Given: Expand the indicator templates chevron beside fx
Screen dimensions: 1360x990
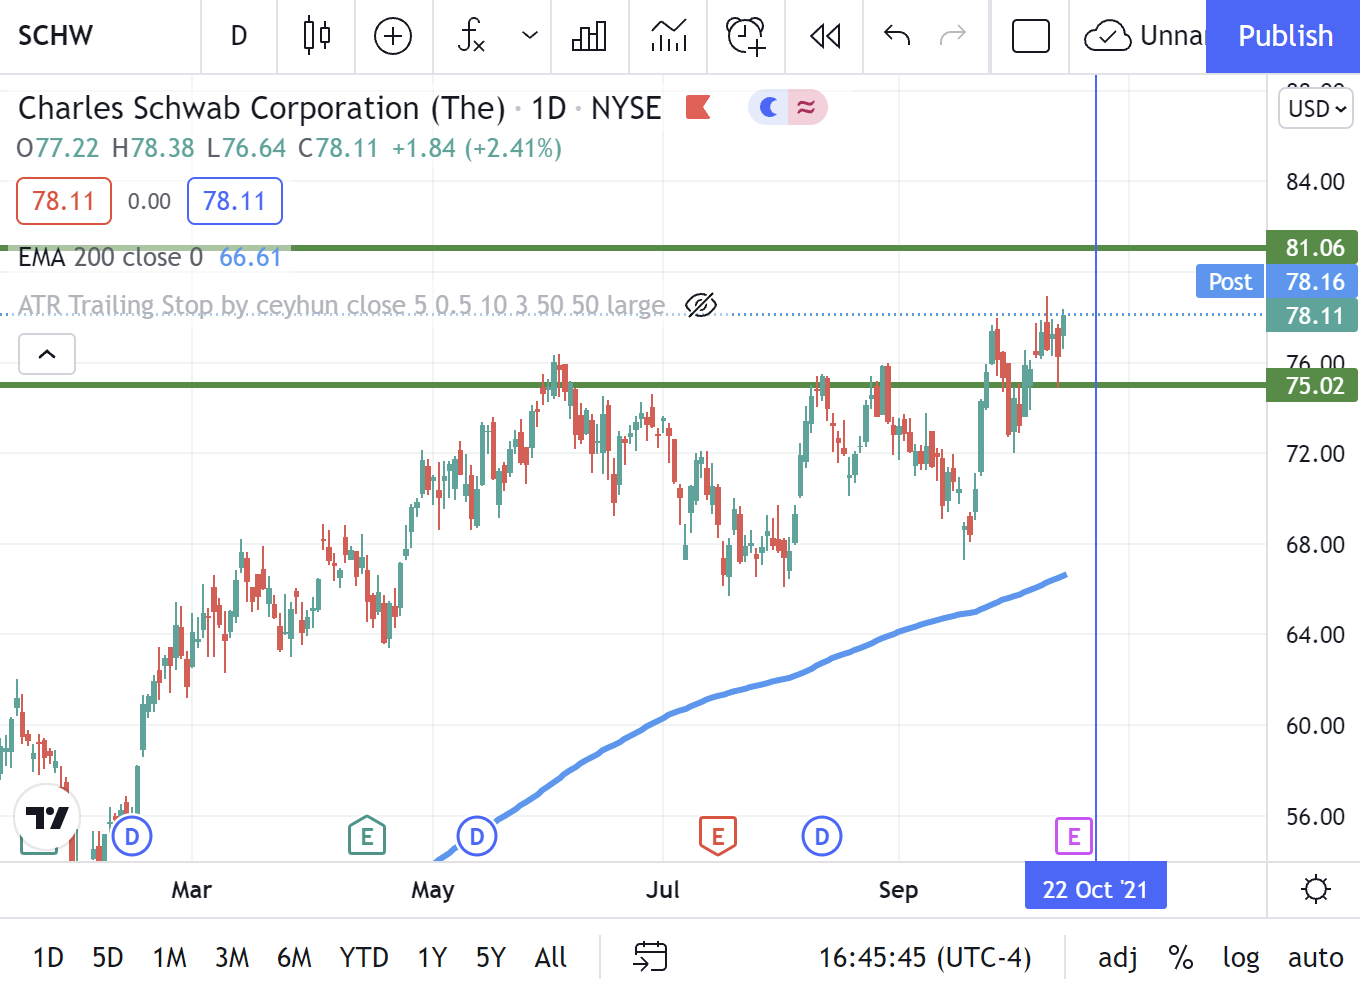Looking at the screenshot, I should tap(528, 36).
